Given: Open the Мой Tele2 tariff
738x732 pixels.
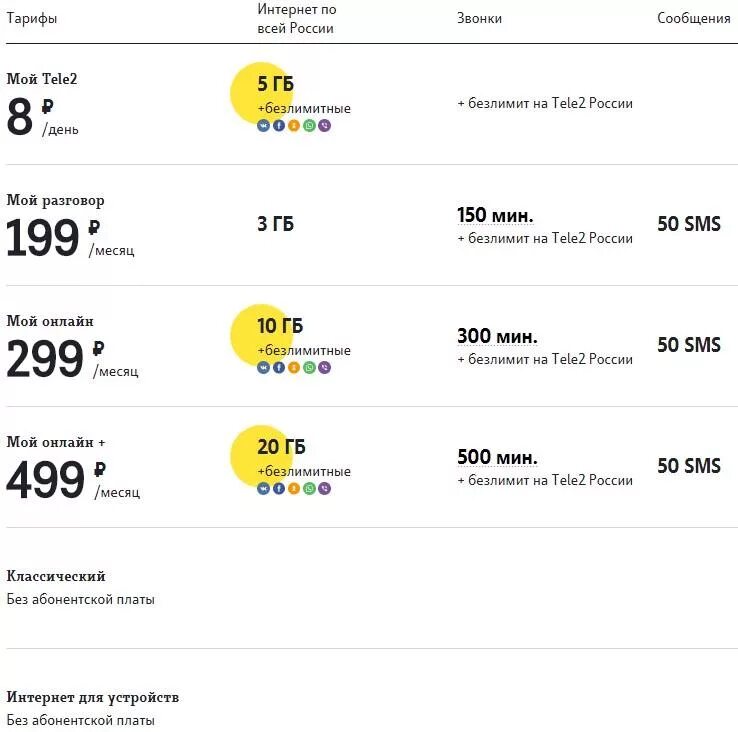Looking at the screenshot, I should click(x=42, y=79).
